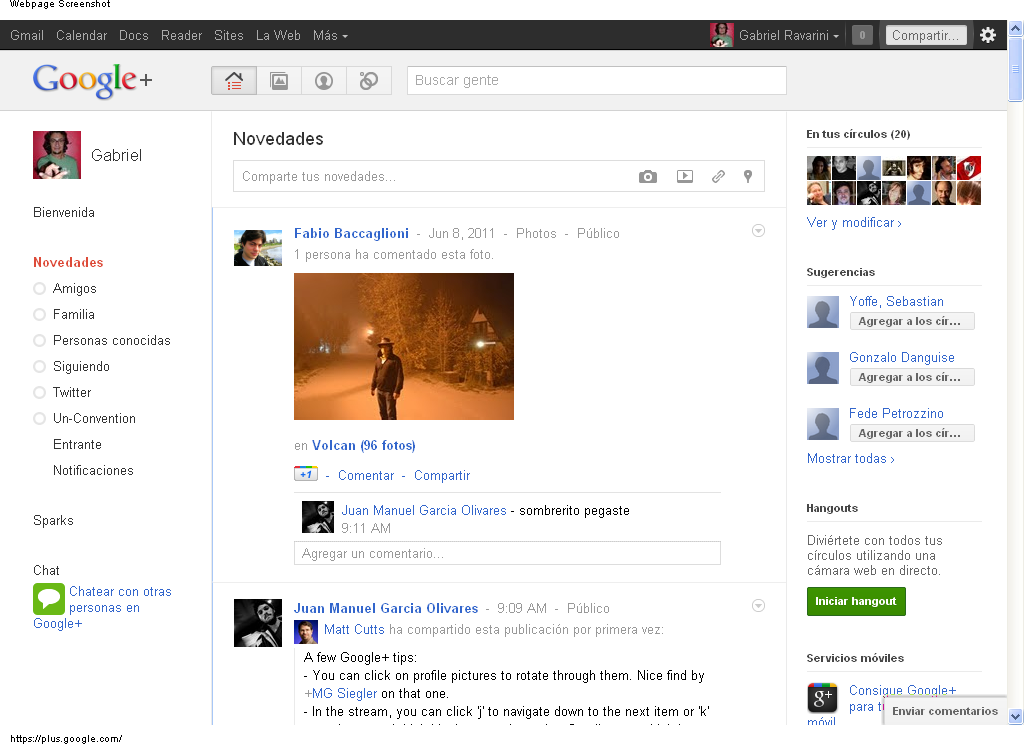Expand the Gabriel Ravarini account menu

[x=788, y=36]
